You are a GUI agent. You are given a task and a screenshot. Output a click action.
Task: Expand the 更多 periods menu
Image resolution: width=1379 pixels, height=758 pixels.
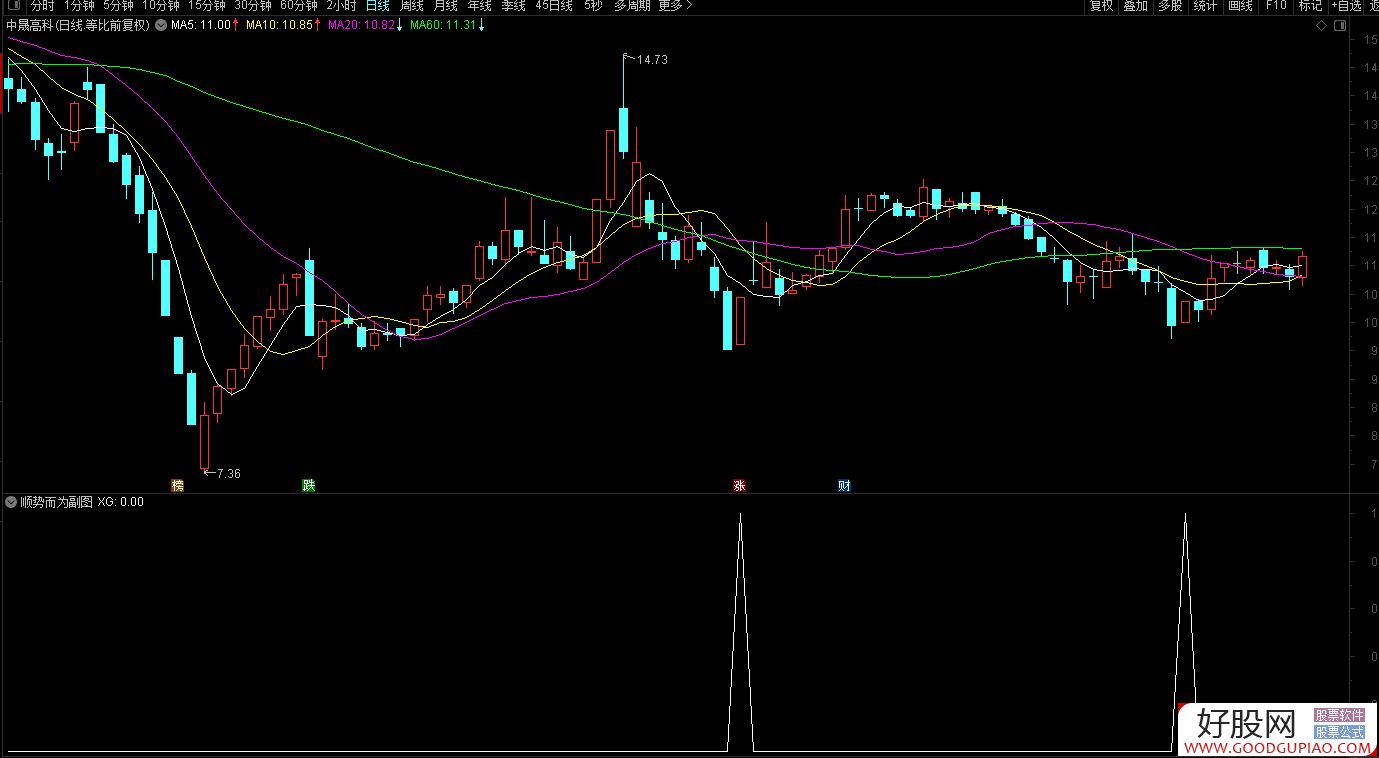coord(674,6)
